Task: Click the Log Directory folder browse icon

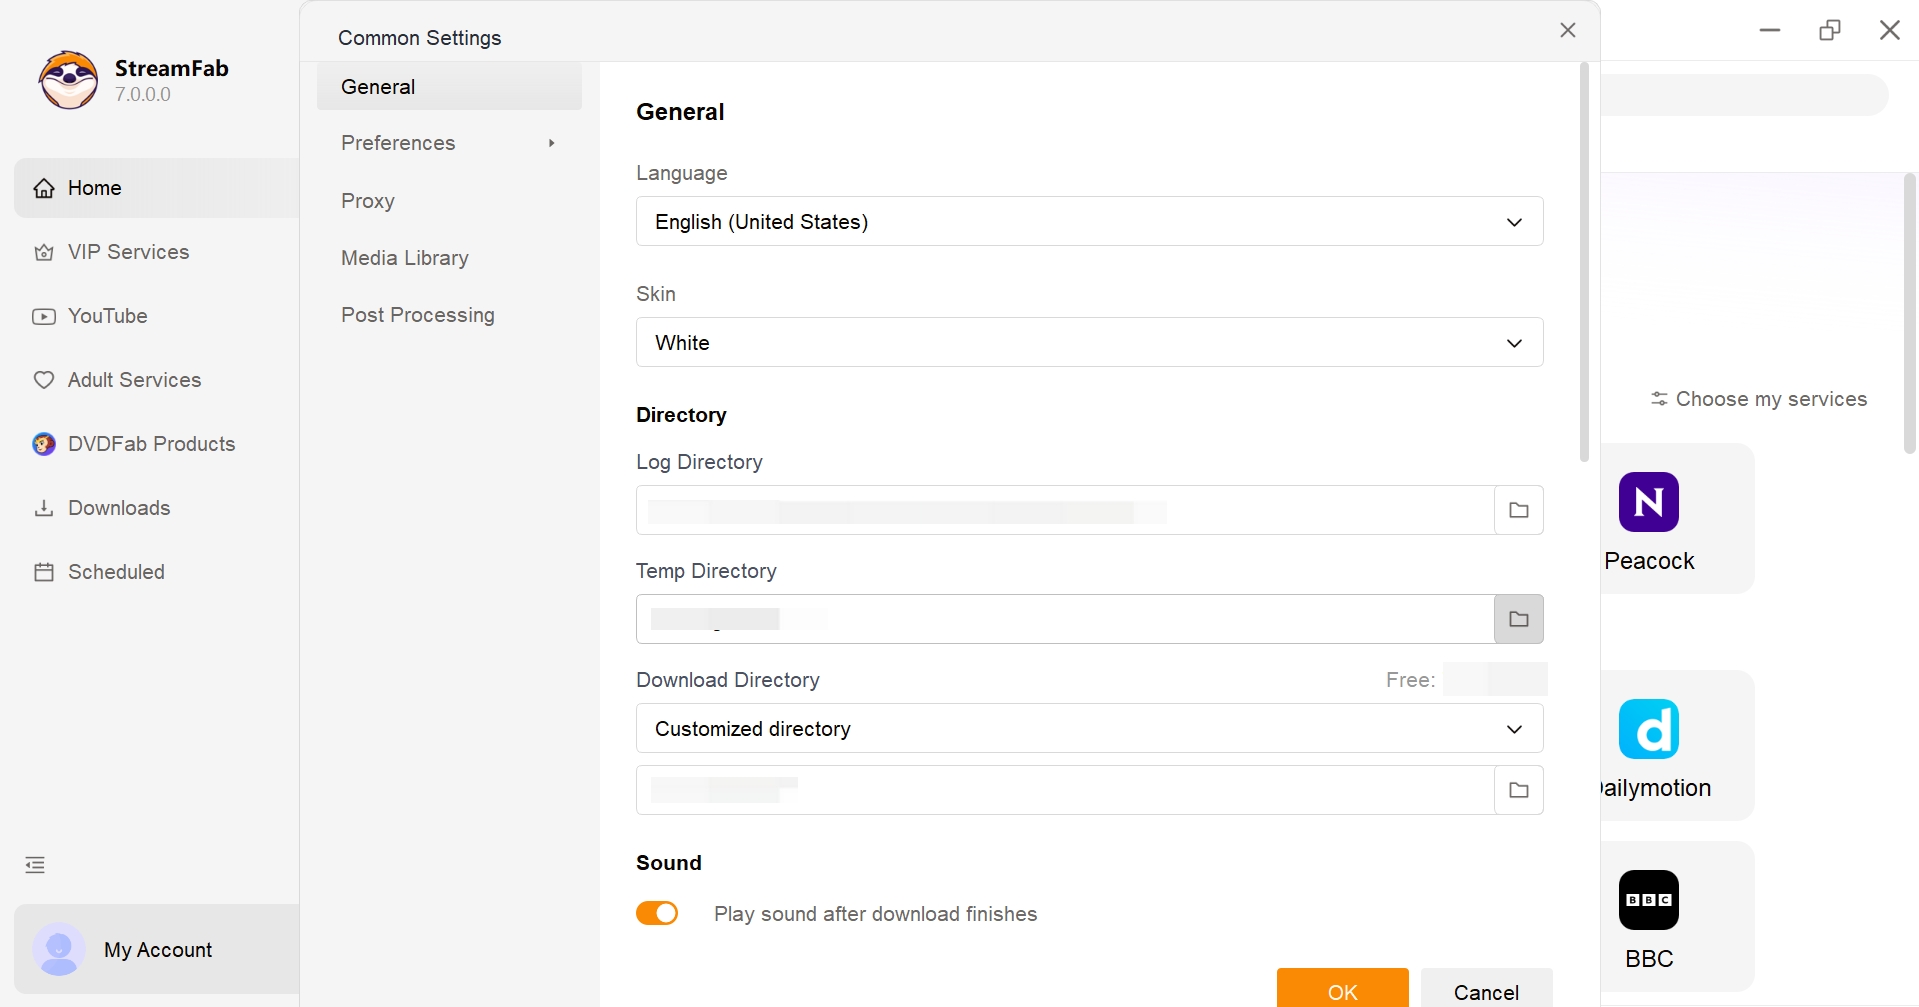Action: pos(1518,510)
